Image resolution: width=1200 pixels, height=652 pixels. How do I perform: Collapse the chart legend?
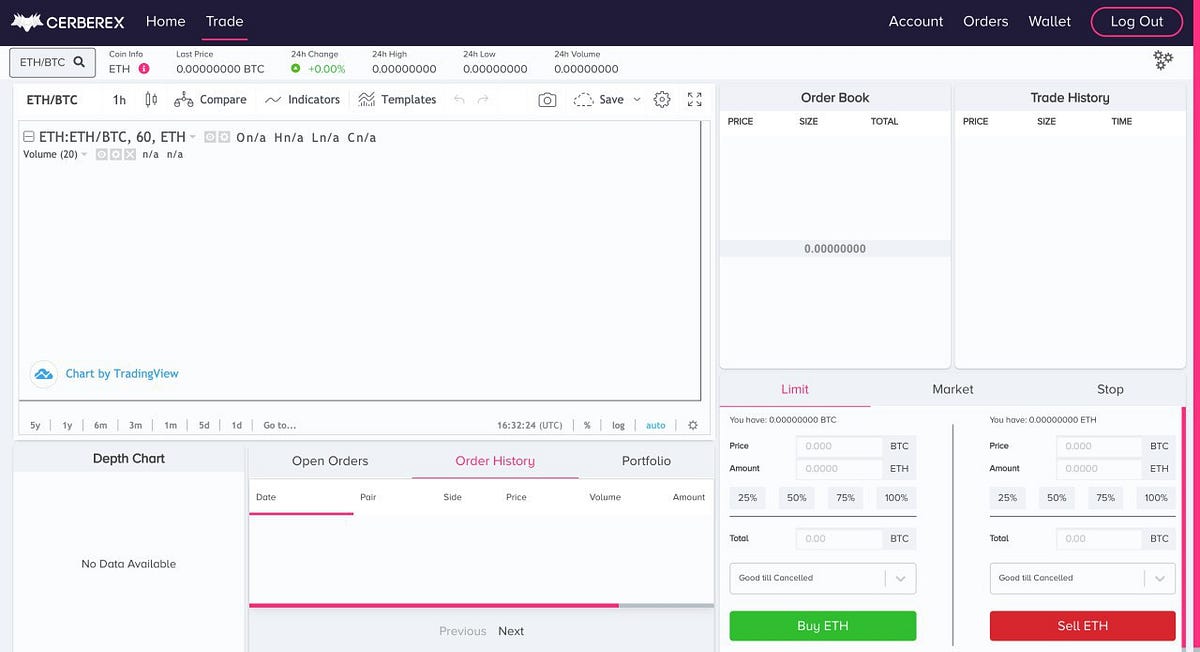(x=29, y=137)
